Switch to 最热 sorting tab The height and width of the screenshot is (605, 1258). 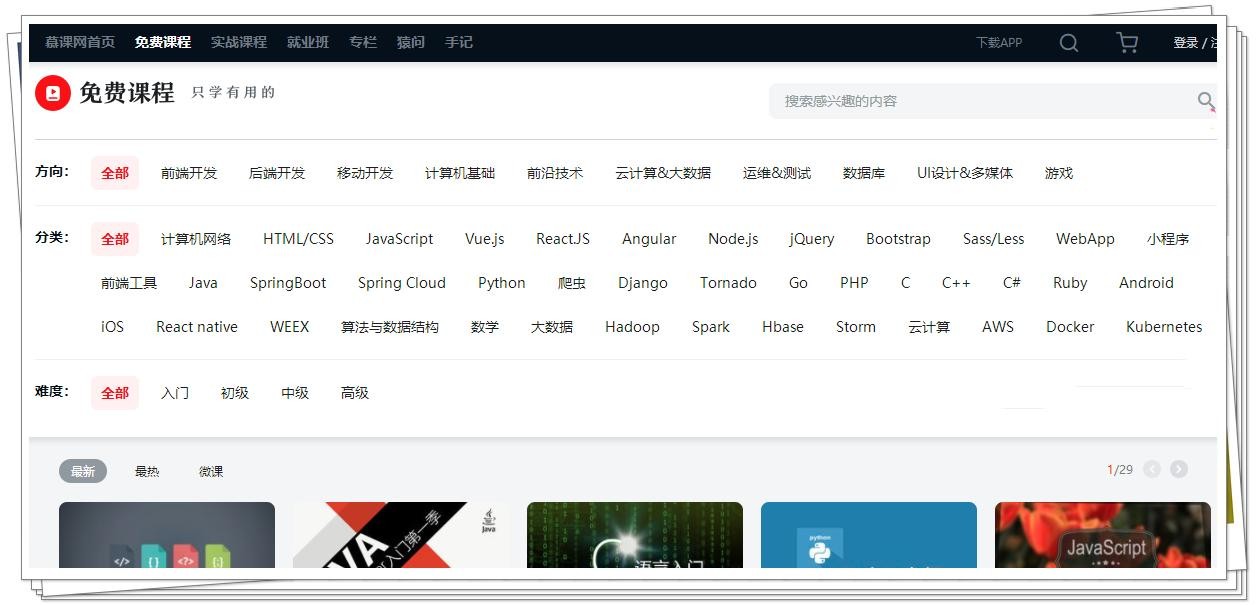coord(147,471)
